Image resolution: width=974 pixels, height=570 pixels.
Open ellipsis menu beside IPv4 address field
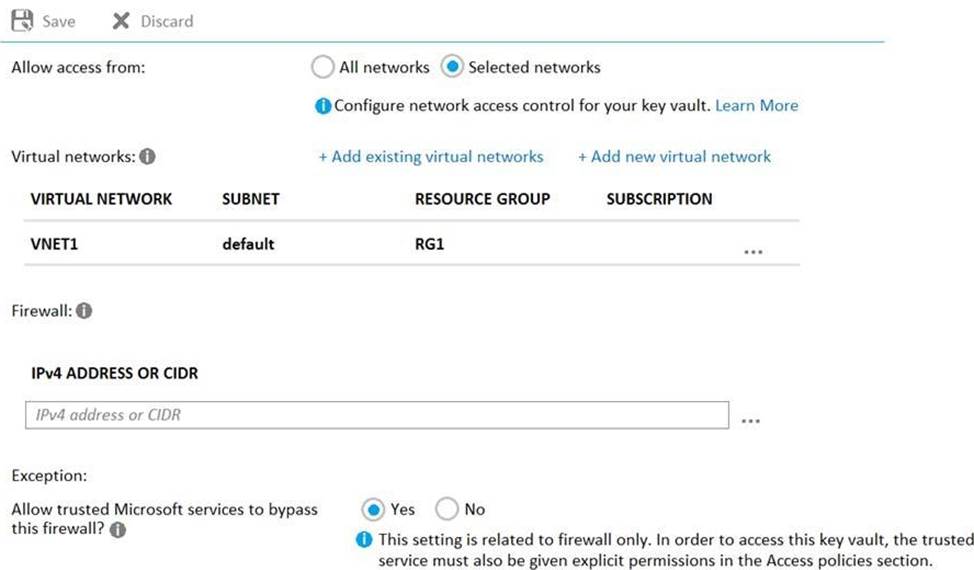tap(750, 420)
